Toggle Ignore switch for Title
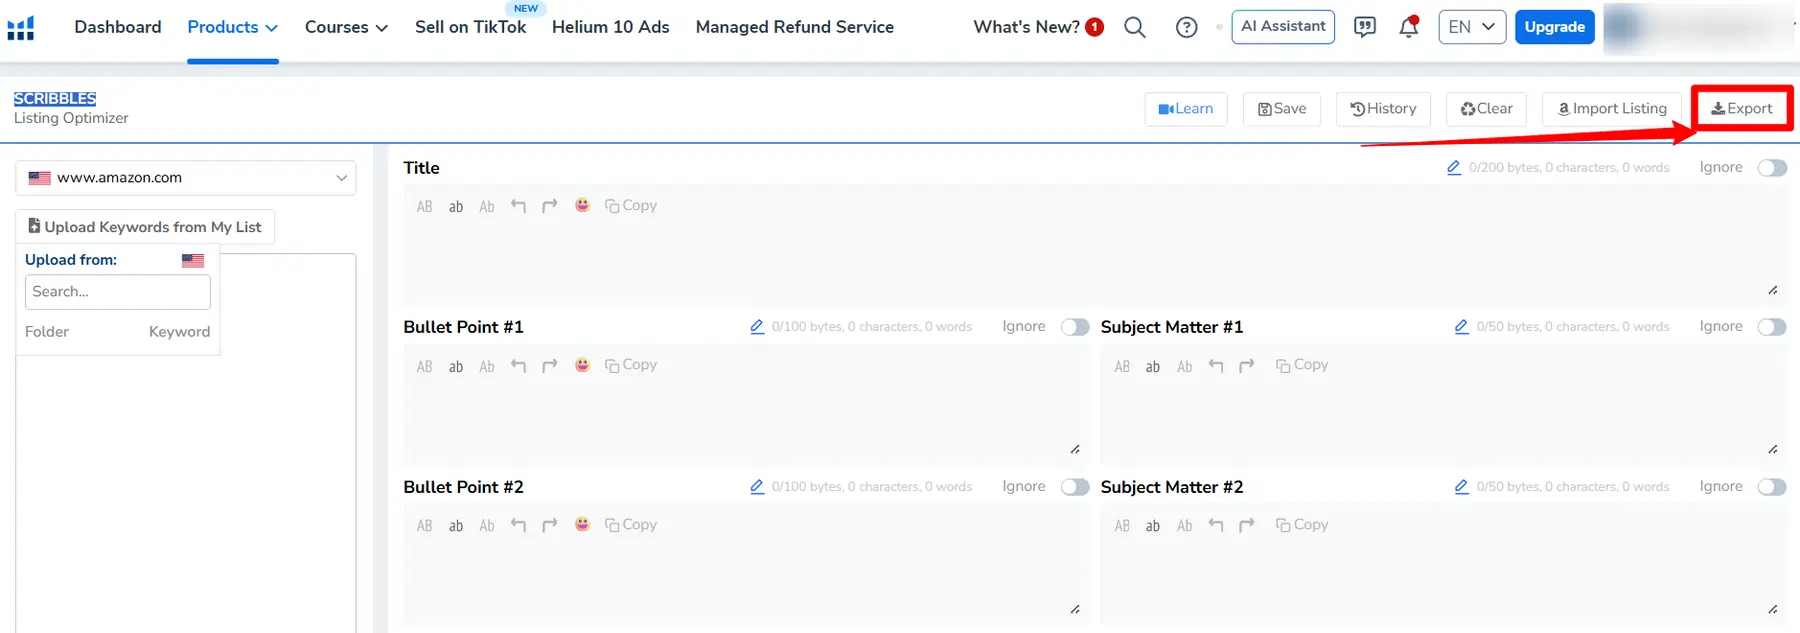This screenshot has height=633, width=1800. [1772, 168]
